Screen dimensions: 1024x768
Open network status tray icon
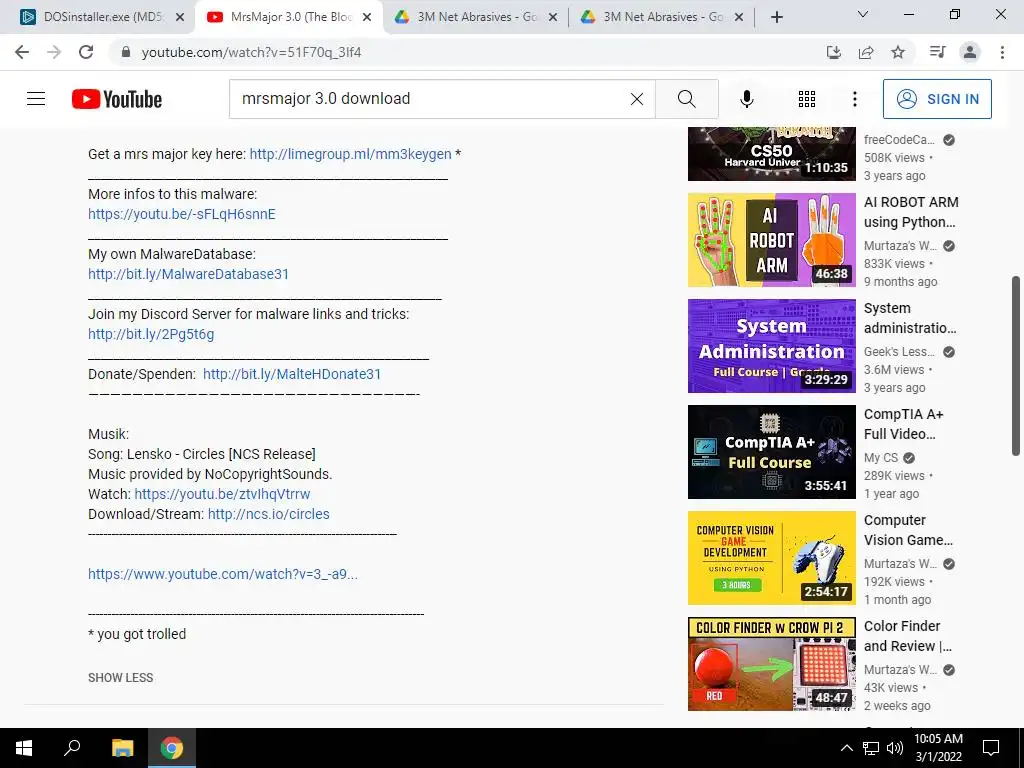point(871,748)
